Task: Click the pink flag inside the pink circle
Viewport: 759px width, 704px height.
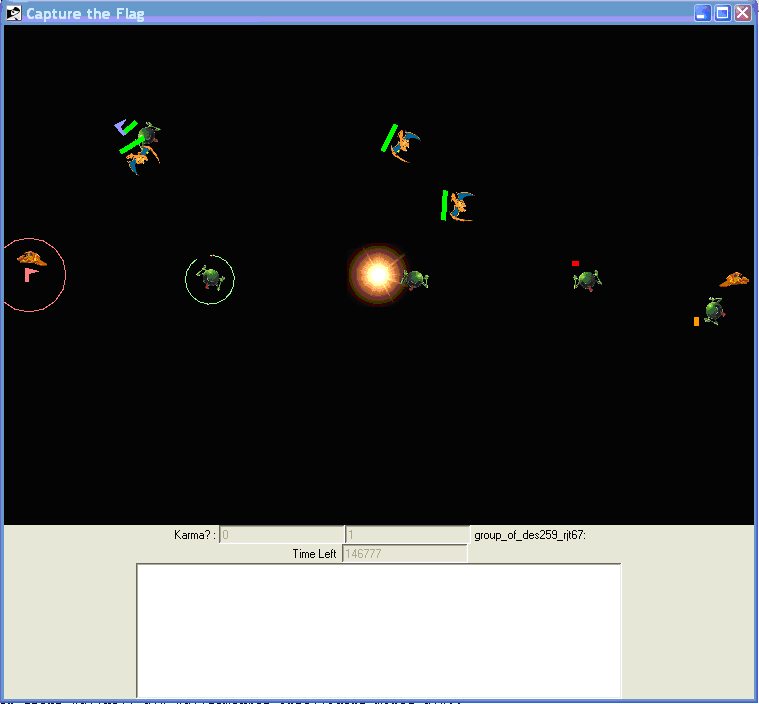Action: 31,275
